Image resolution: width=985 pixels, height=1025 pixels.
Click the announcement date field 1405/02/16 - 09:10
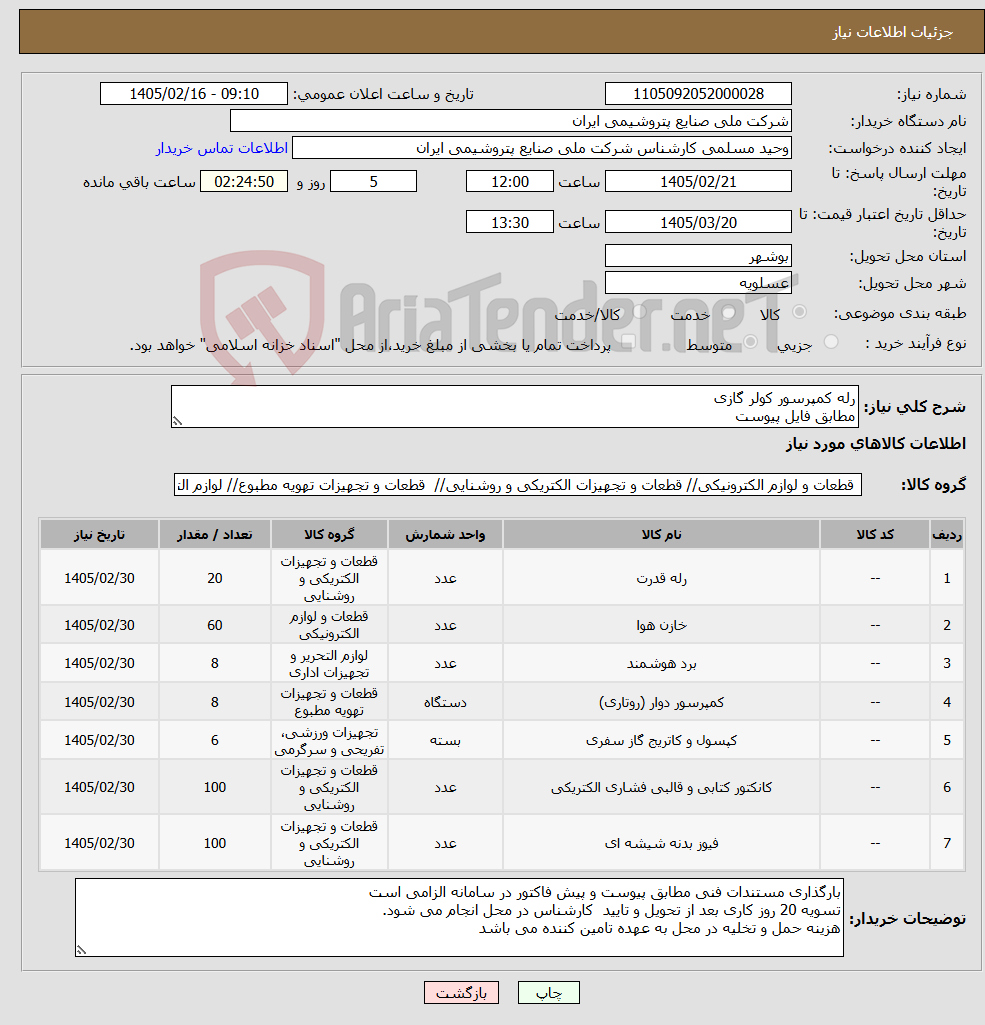point(193,93)
